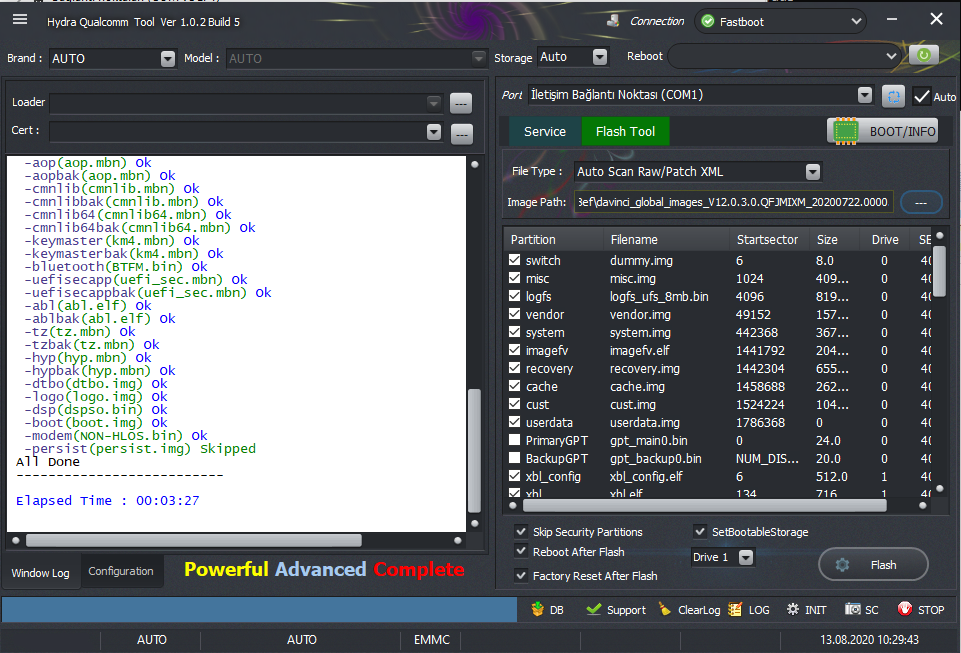Viewport: 961px width, 653px height.
Task: Expand the Loader dropdown
Action: click(x=433, y=103)
